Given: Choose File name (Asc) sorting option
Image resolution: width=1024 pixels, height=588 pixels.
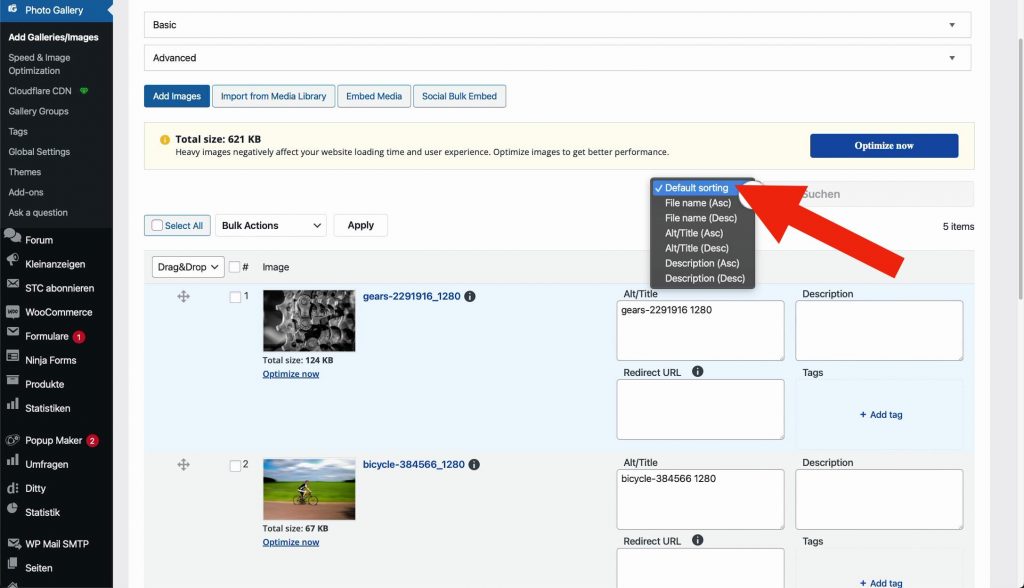Looking at the screenshot, I should [697, 203].
